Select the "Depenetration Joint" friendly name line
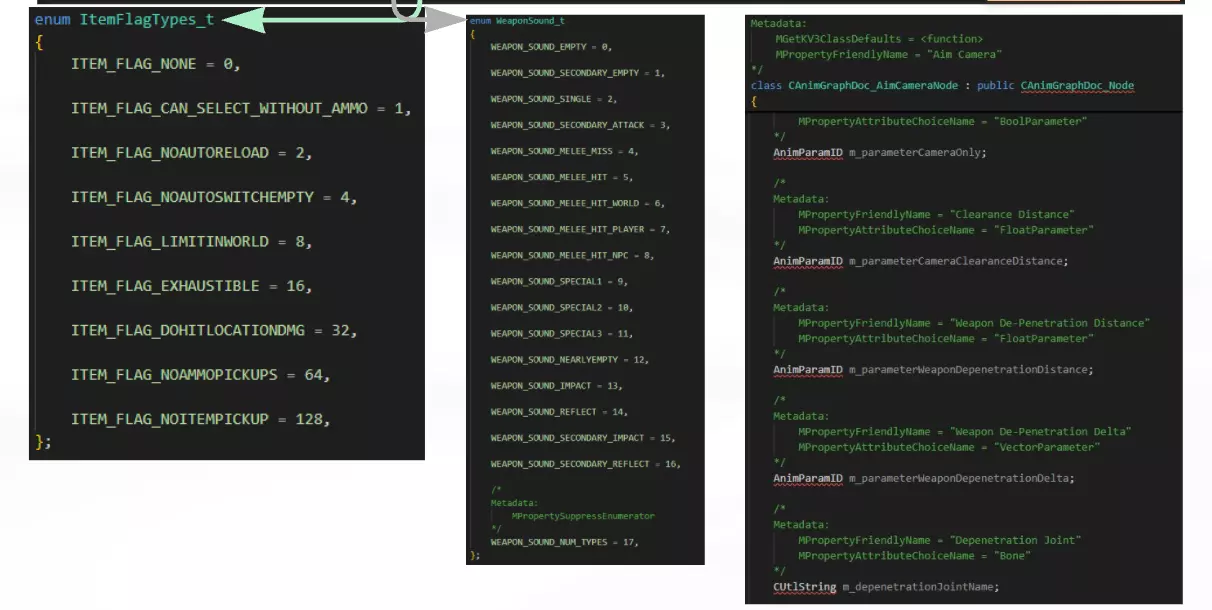The height and width of the screenshot is (610, 1212). 939,540
